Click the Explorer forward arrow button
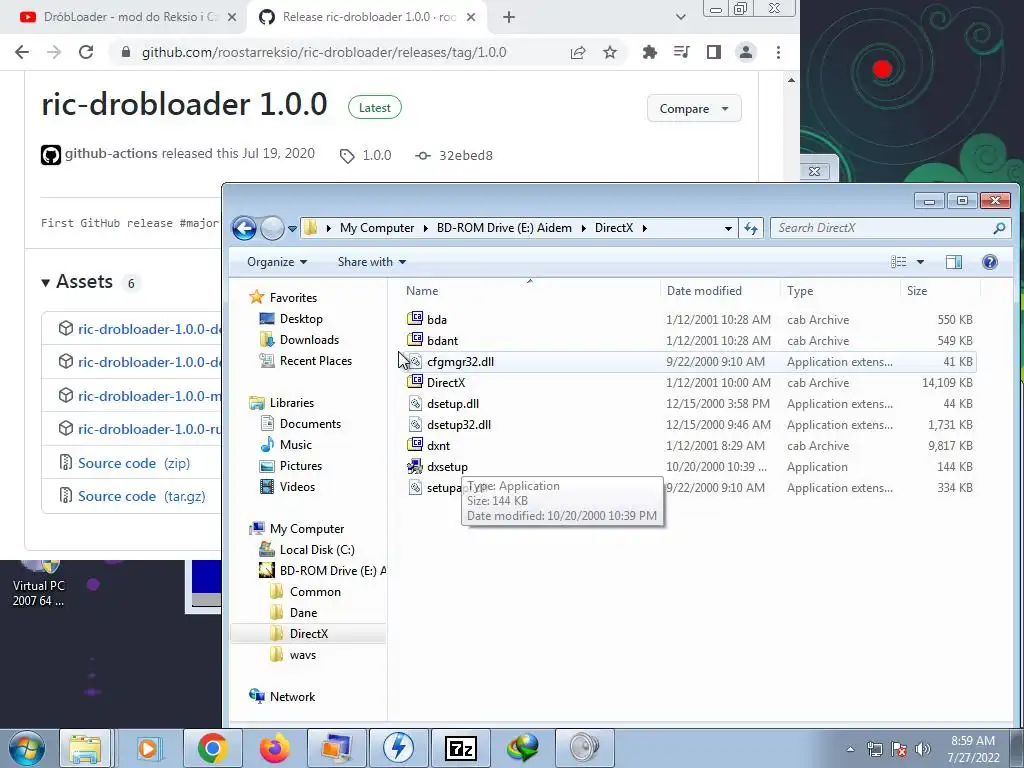 tap(272, 228)
